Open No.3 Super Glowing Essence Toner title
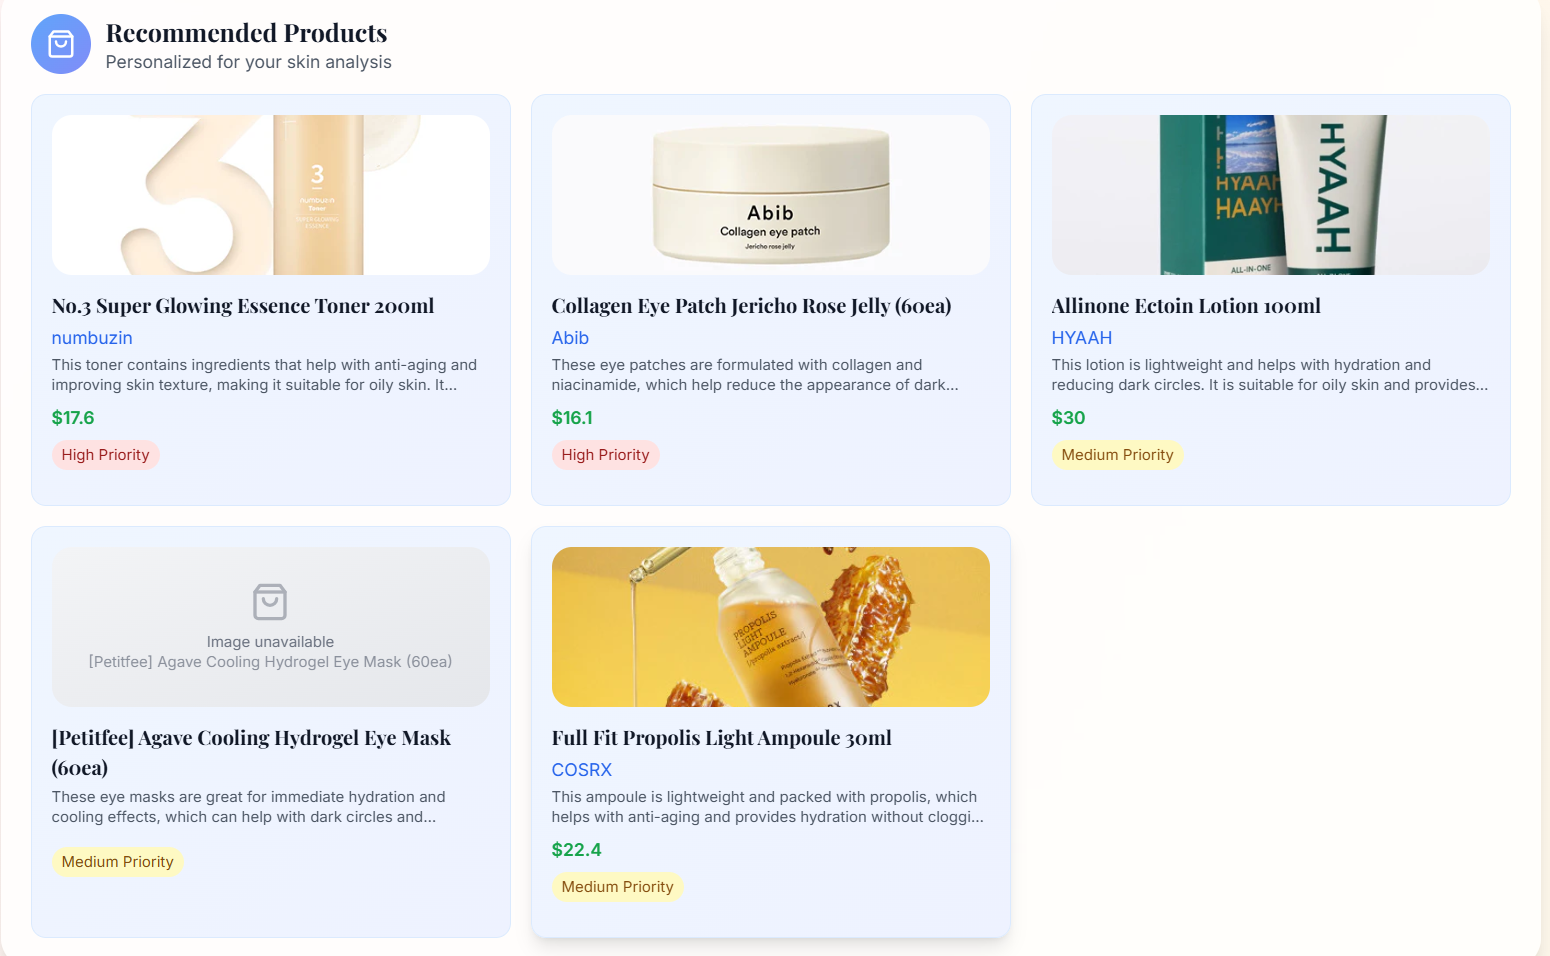1550x956 pixels. click(243, 306)
